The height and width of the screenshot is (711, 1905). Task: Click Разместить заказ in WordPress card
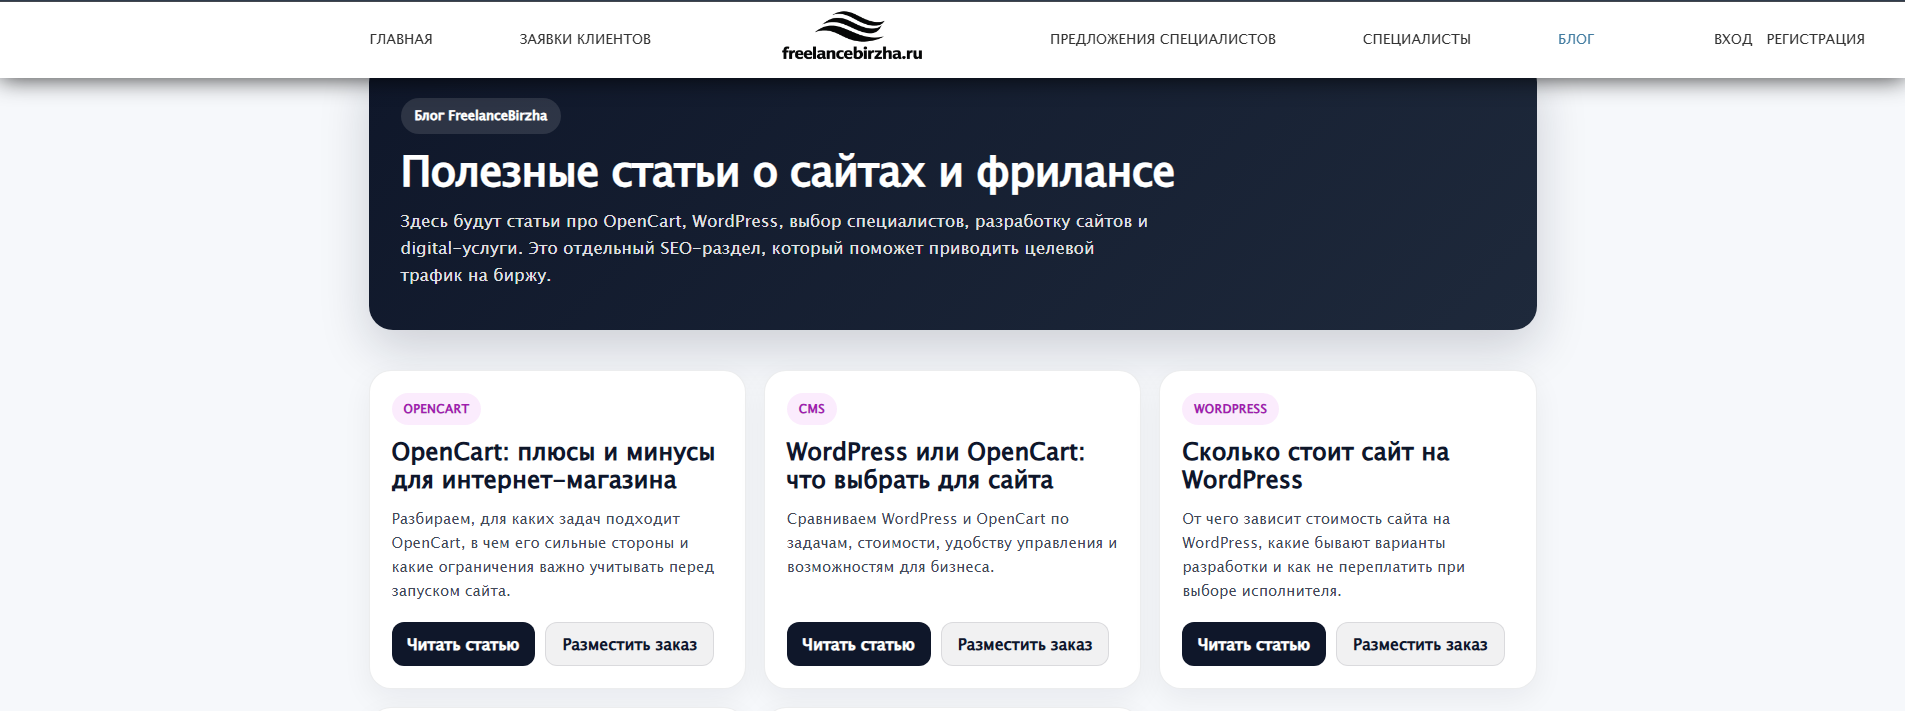1420,644
